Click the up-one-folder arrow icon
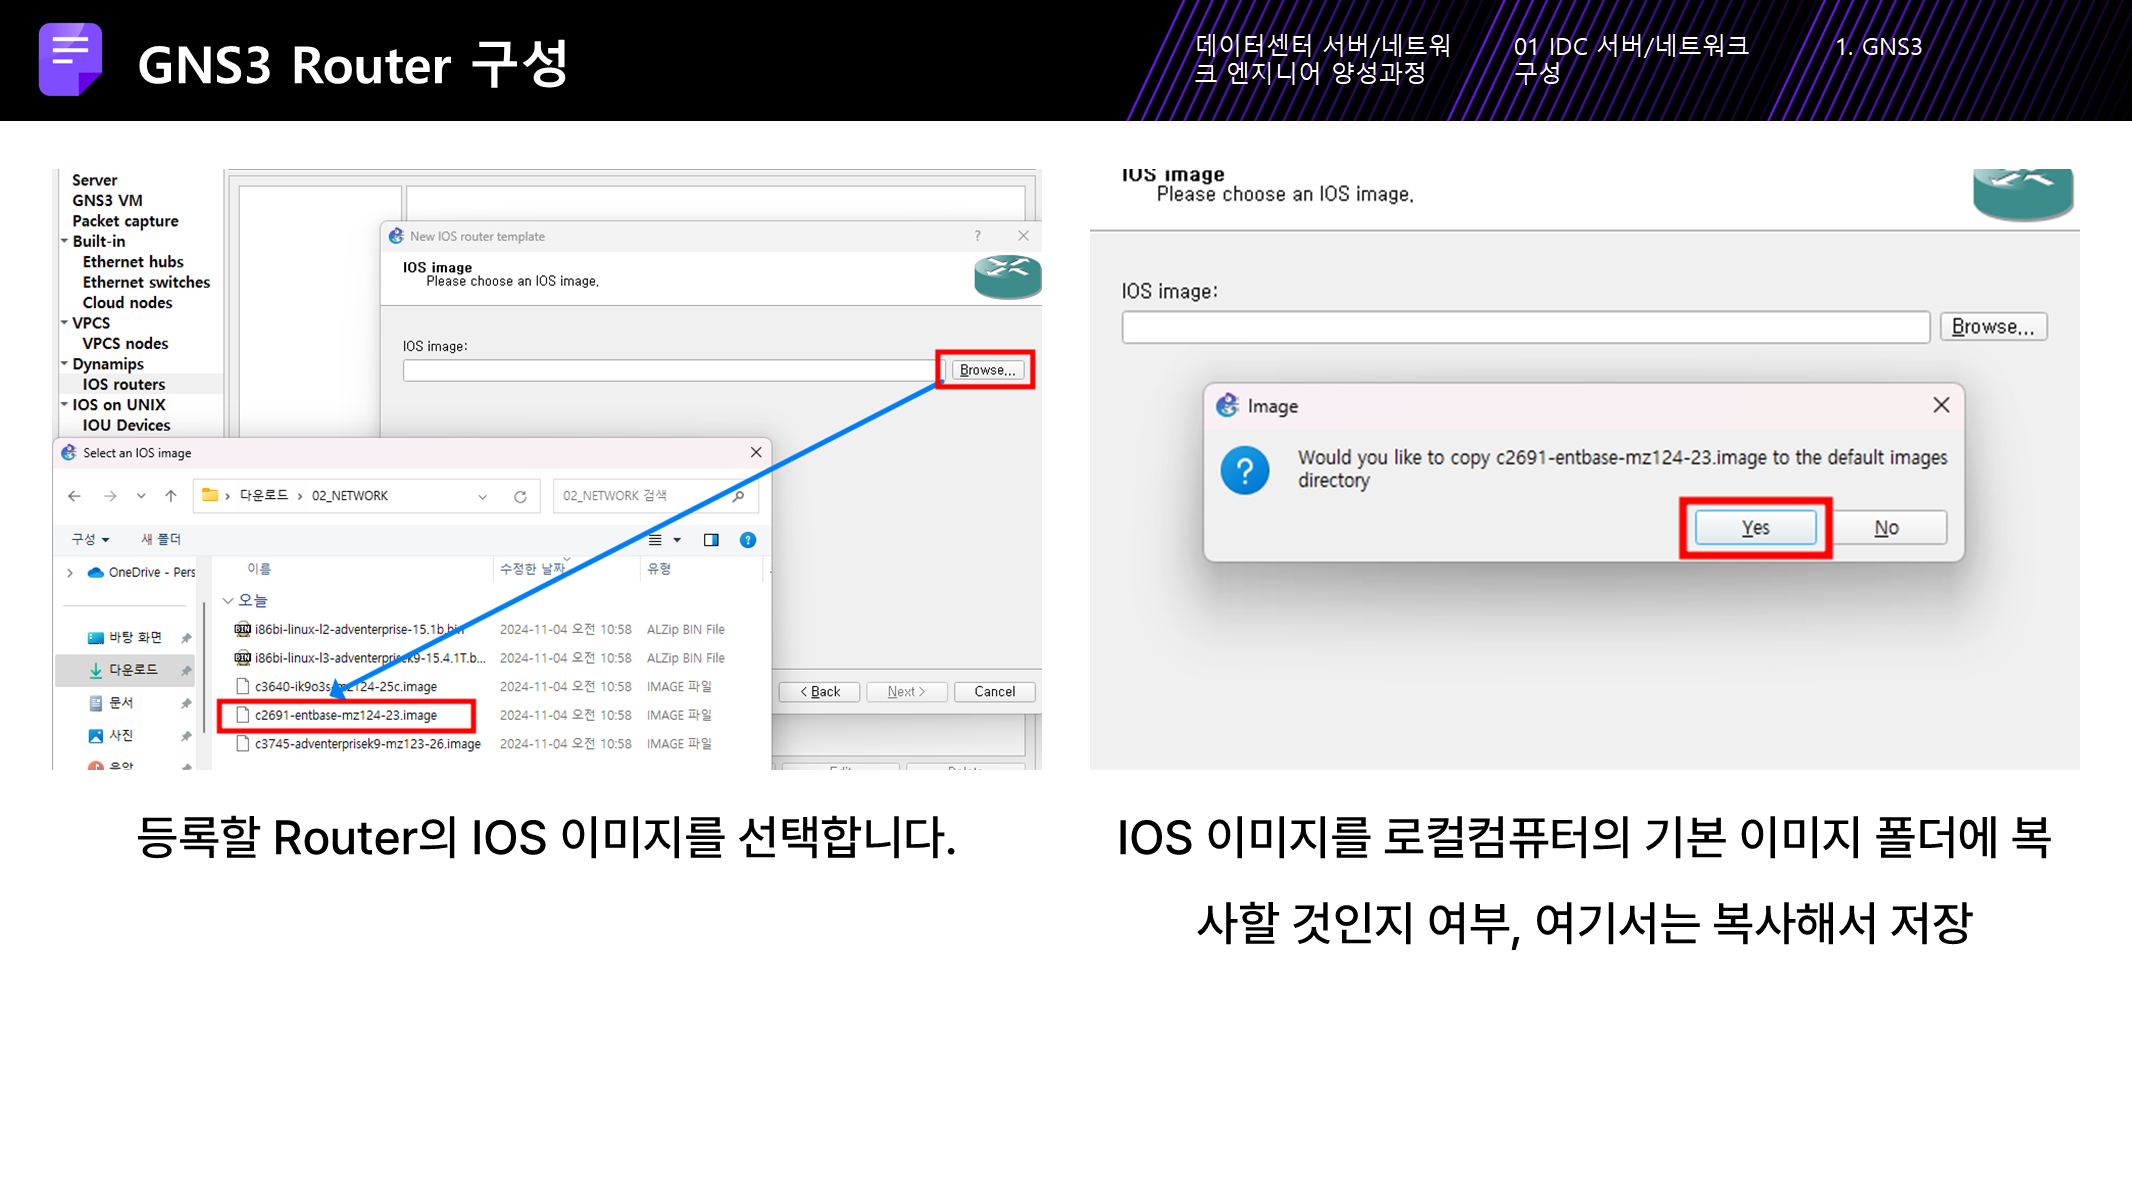The width and height of the screenshot is (2132, 1200). (171, 496)
